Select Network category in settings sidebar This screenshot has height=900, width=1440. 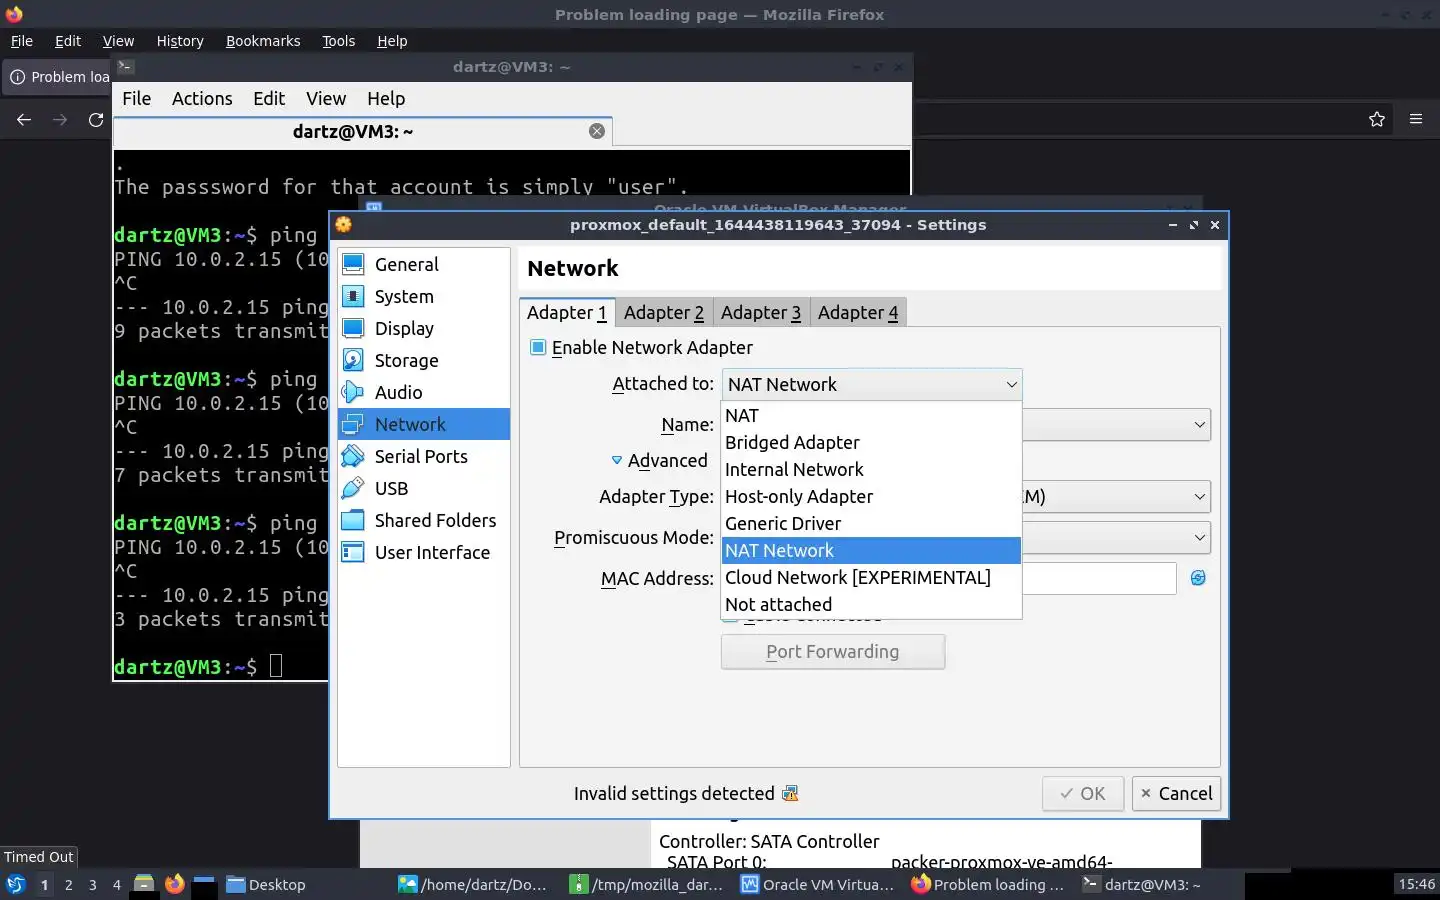424,424
